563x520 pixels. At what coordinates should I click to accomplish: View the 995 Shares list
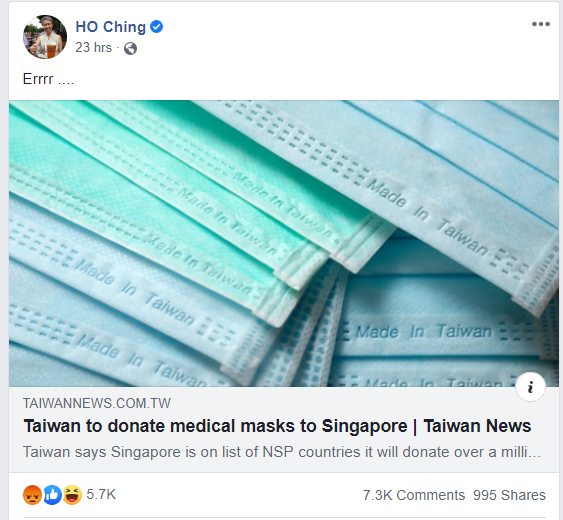(x=509, y=495)
